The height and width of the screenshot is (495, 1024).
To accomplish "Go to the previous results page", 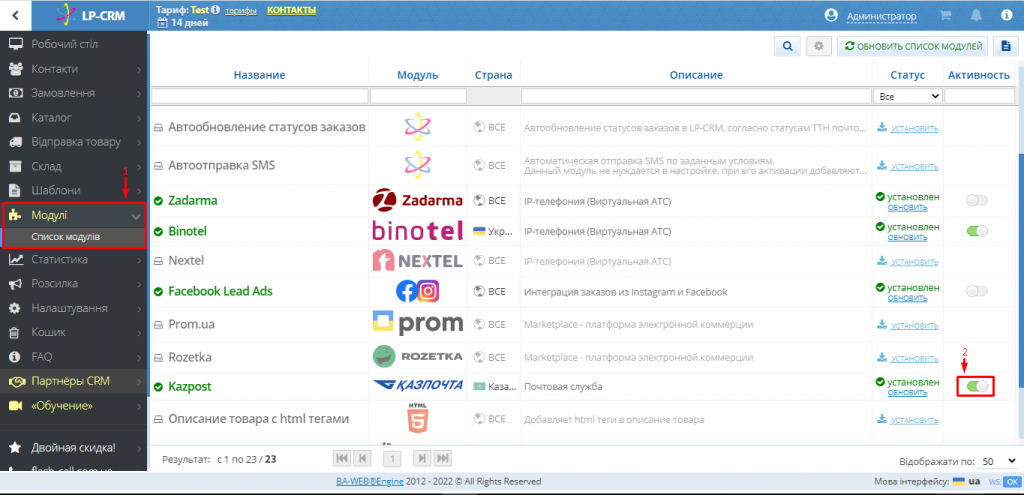I will 362,459.
